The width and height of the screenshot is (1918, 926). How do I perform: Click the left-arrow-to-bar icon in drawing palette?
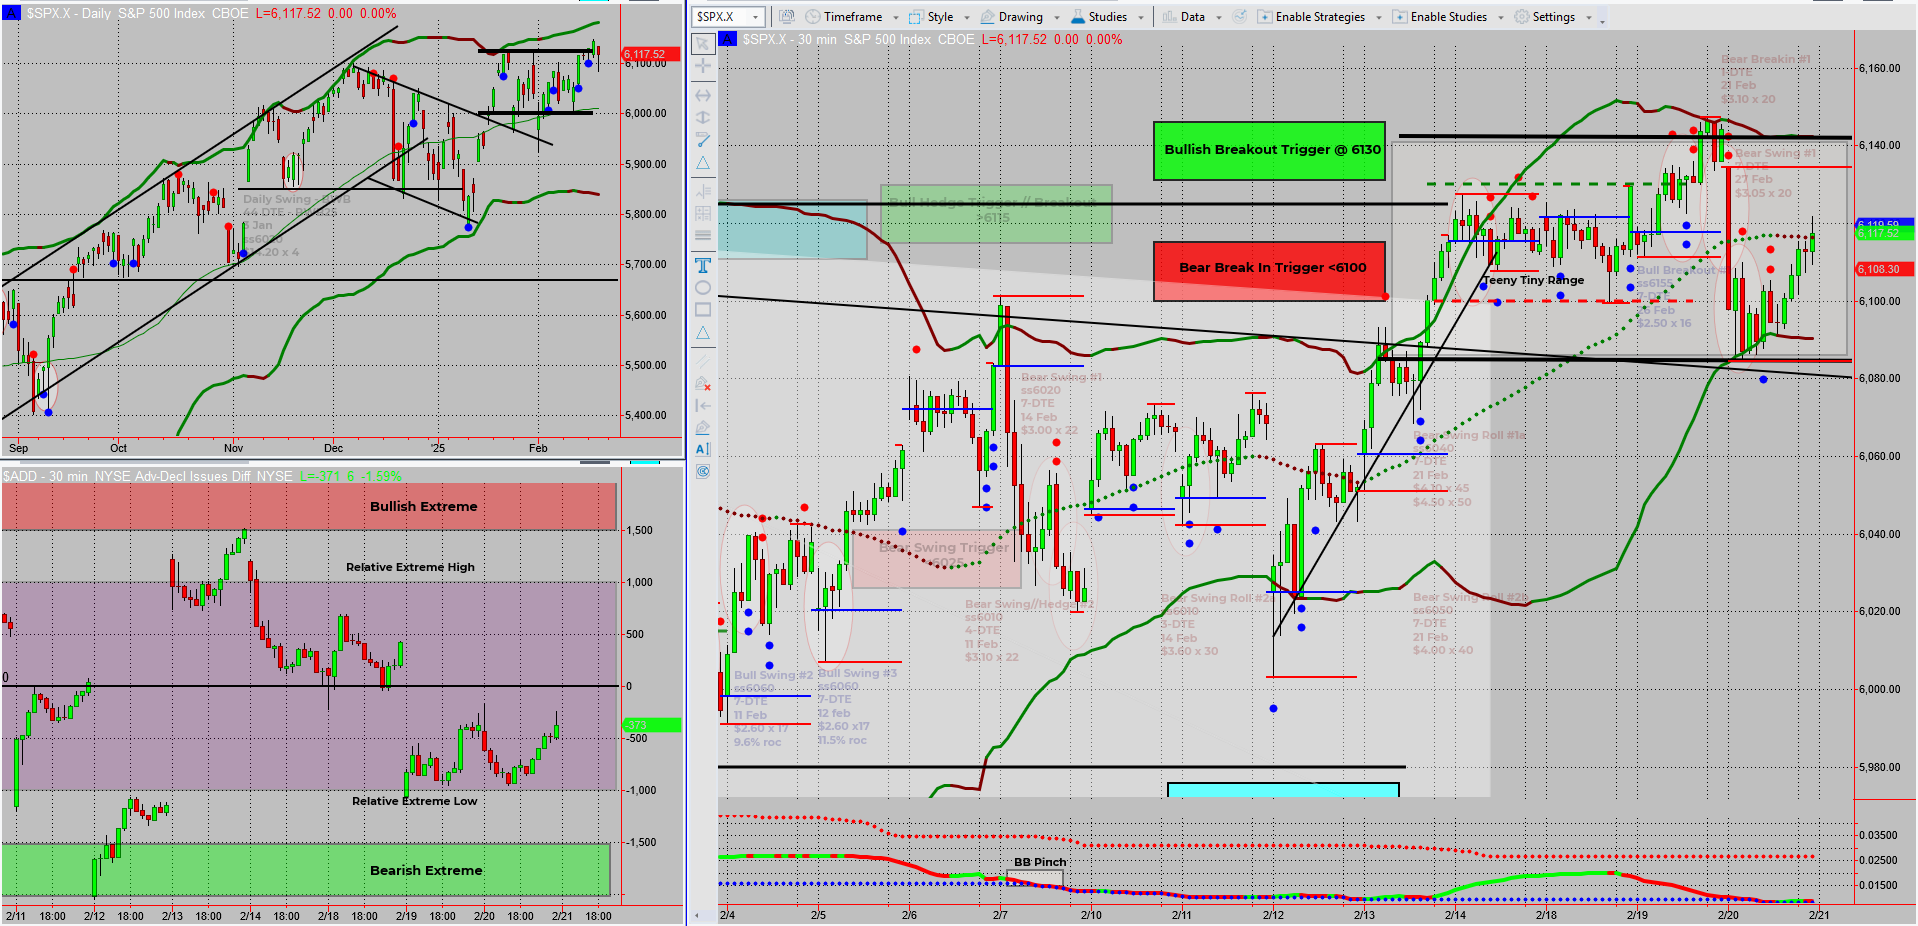coord(703,406)
